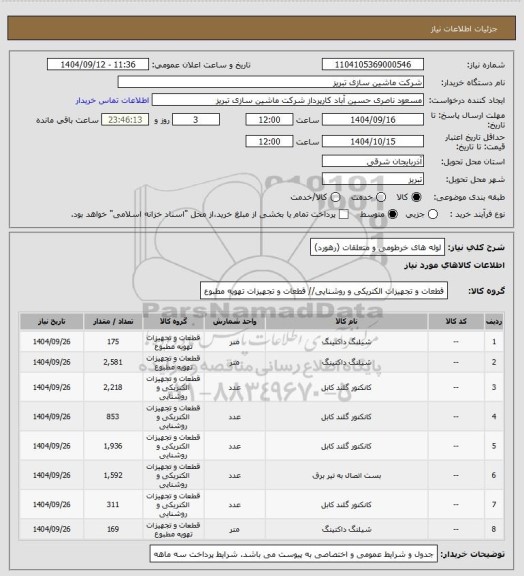The height and width of the screenshot is (576, 524).
Task: Click the گروه کالا column header
Action: (173, 321)
